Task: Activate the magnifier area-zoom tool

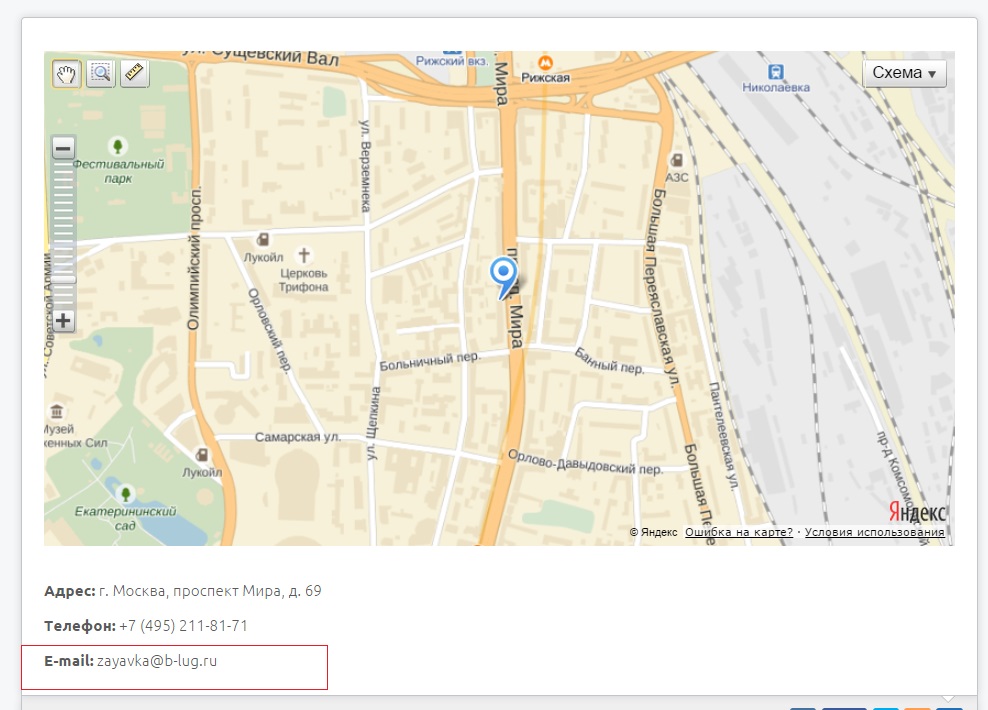Action: 100,74
